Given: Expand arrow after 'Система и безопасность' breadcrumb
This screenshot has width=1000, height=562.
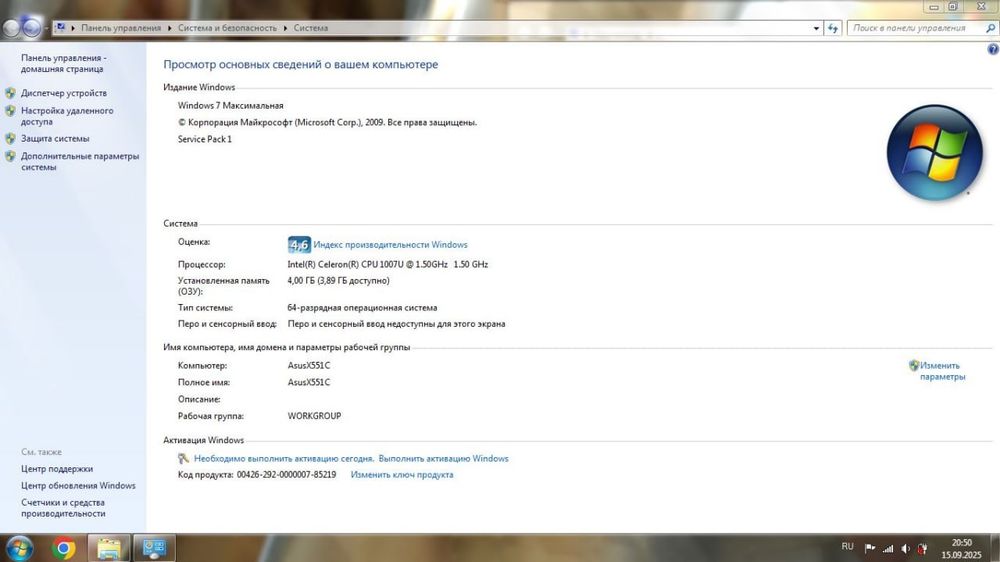Looking at the screenshot, I should (x=285, y=28).
